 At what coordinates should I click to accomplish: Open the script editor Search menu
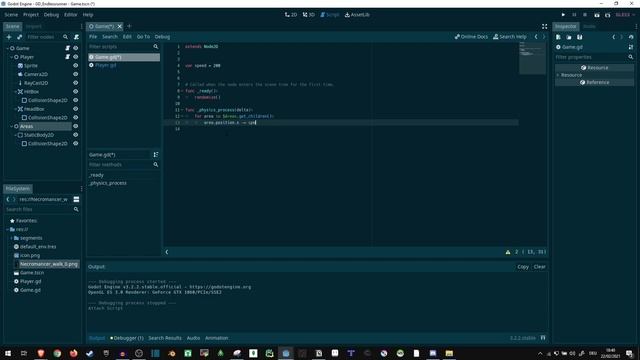pos(110,37)
